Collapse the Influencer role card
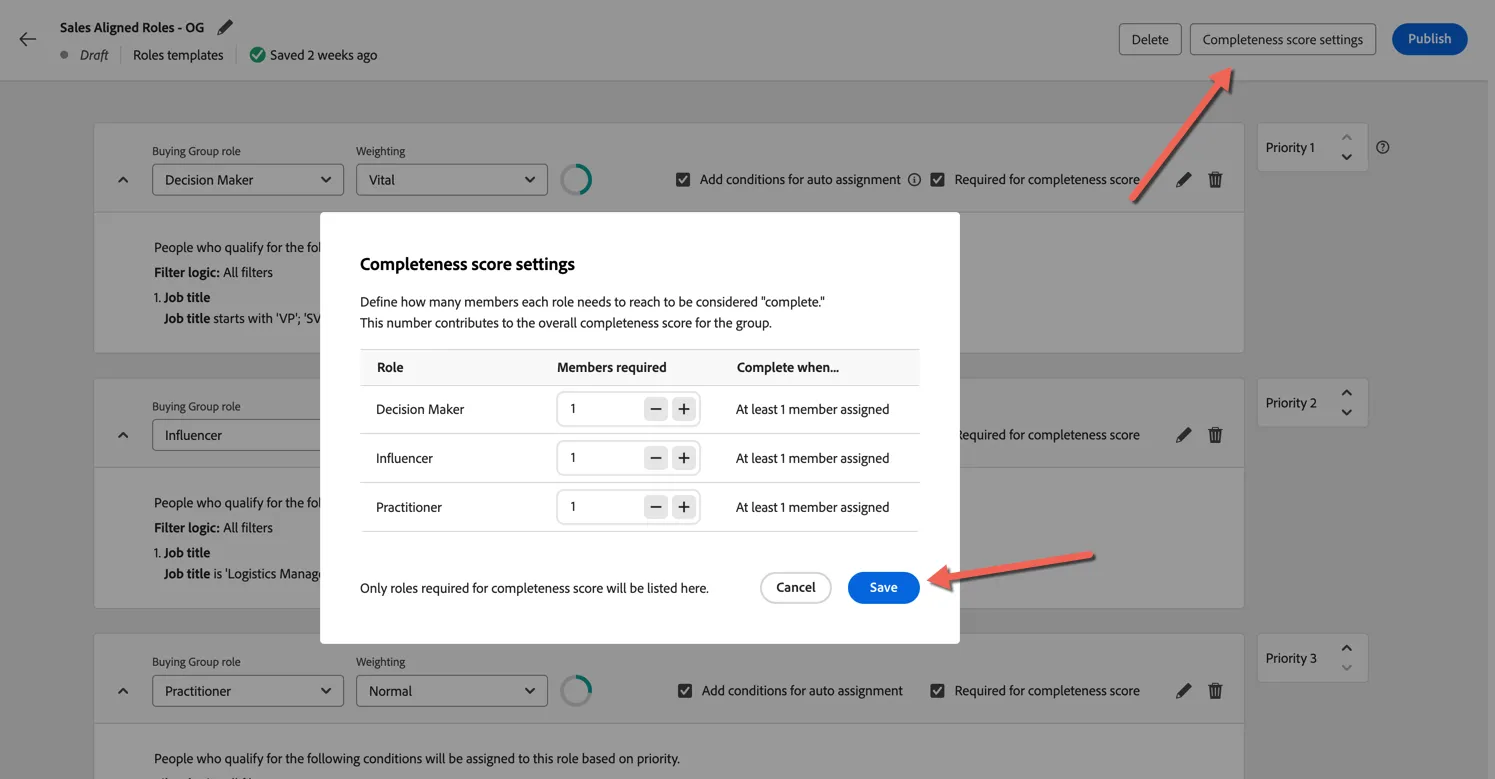The height and width of the screenshot is (779, 1495). tap(123, 435)
